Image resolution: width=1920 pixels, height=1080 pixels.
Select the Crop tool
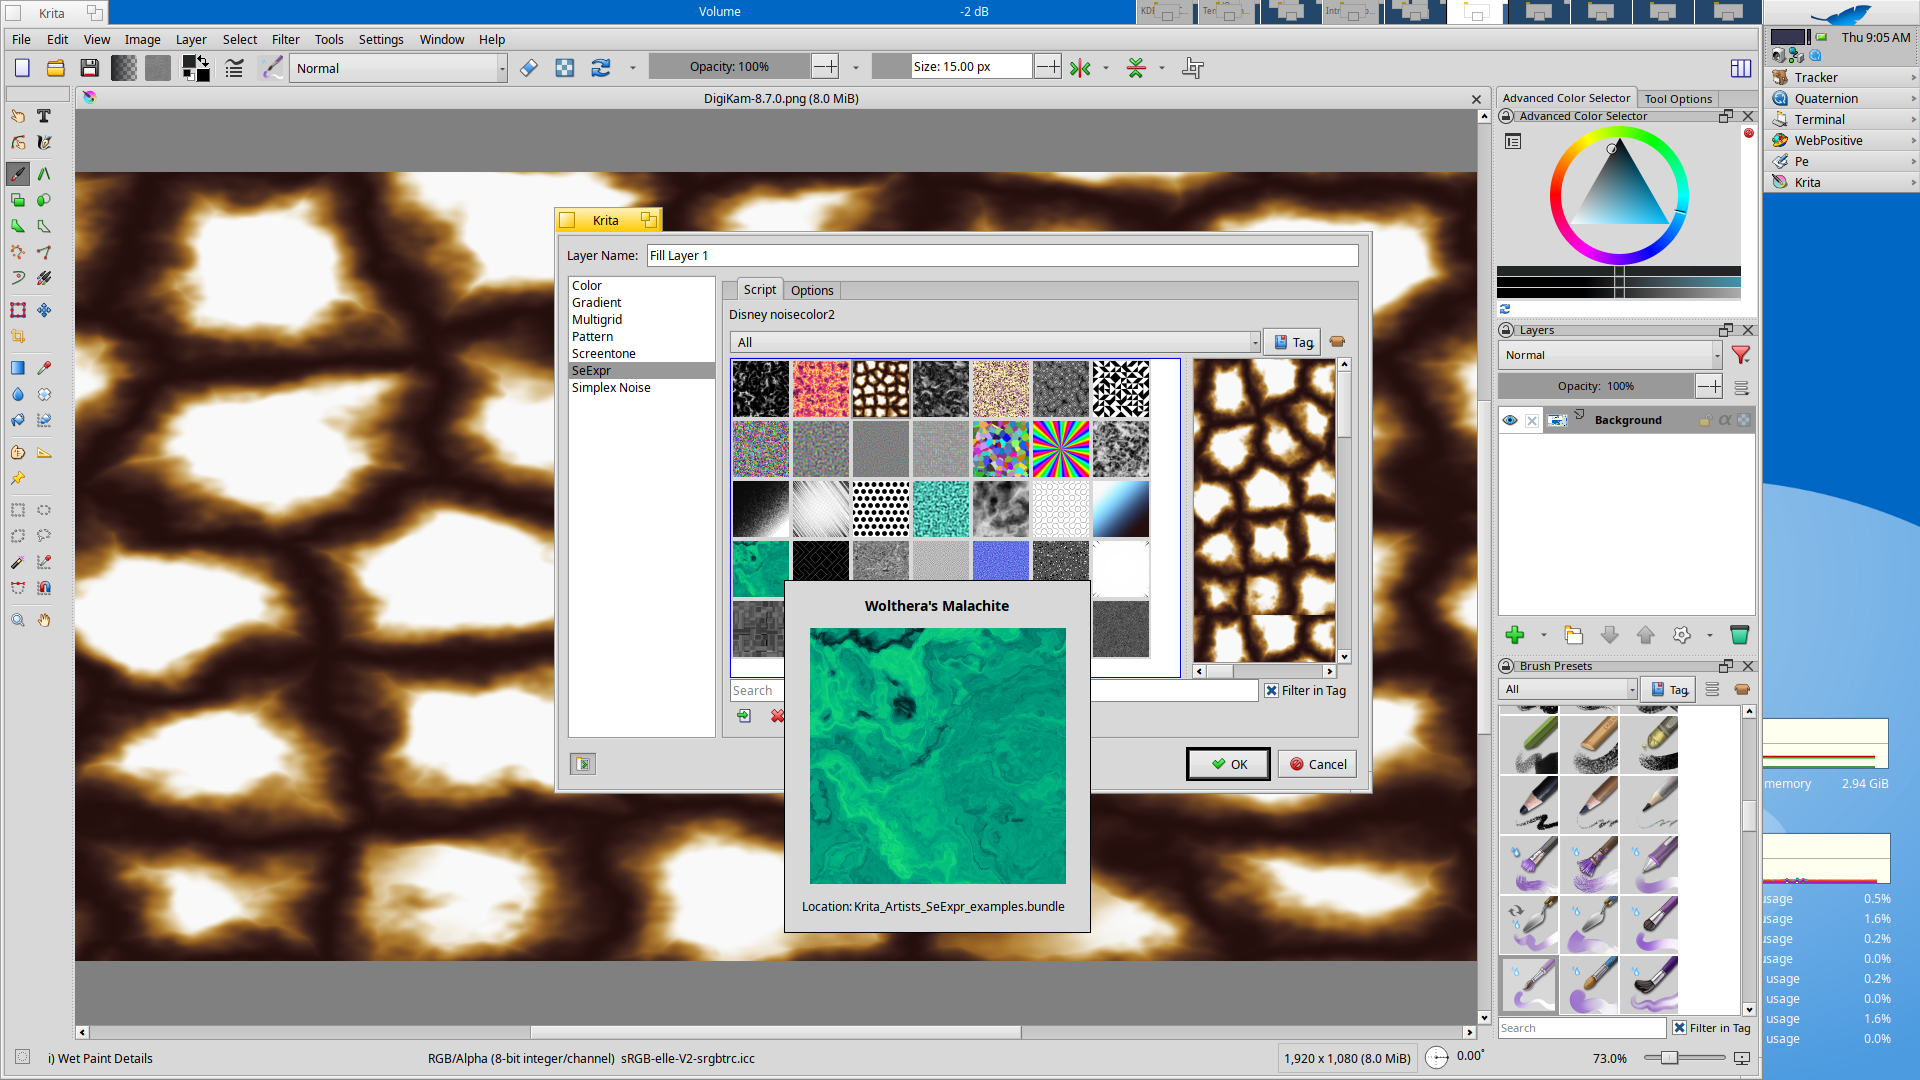(x=18, y=337)
